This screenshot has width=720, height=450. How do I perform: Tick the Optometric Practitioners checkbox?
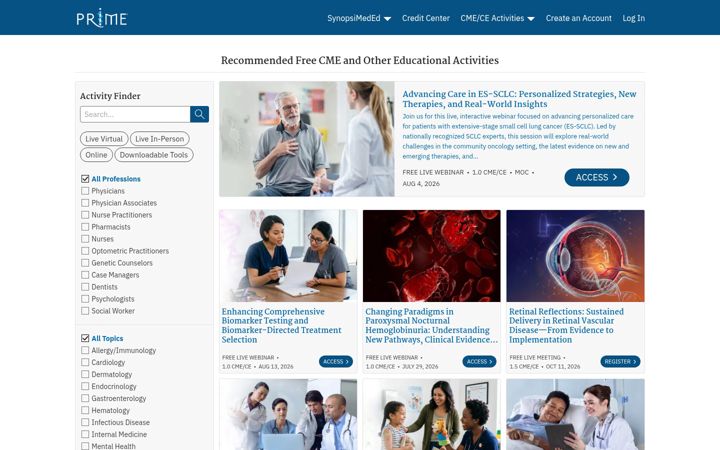[x=85, y=251]
